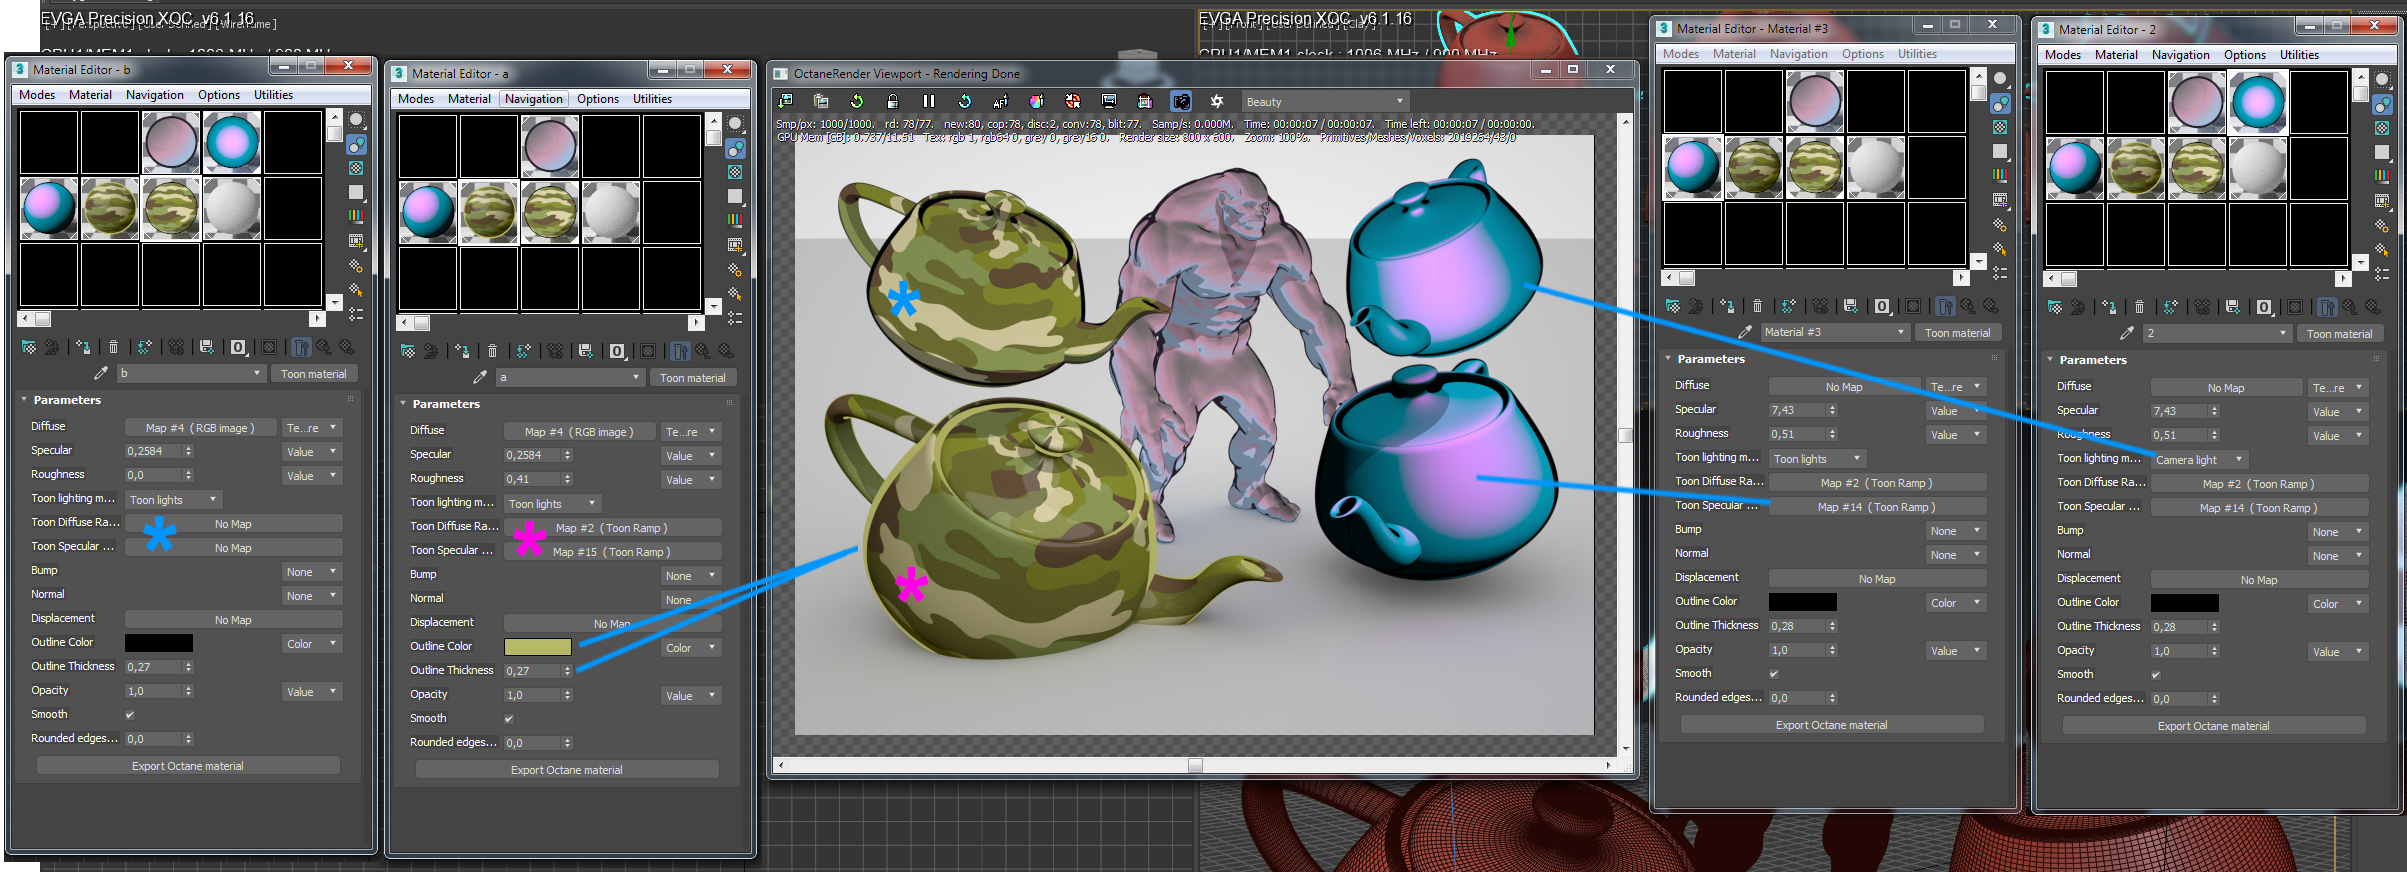Click the lock icon in OctaneRender Viewport toolbar
The height and width of the screenshot is (872, 2407).
[x=893, y=101]
